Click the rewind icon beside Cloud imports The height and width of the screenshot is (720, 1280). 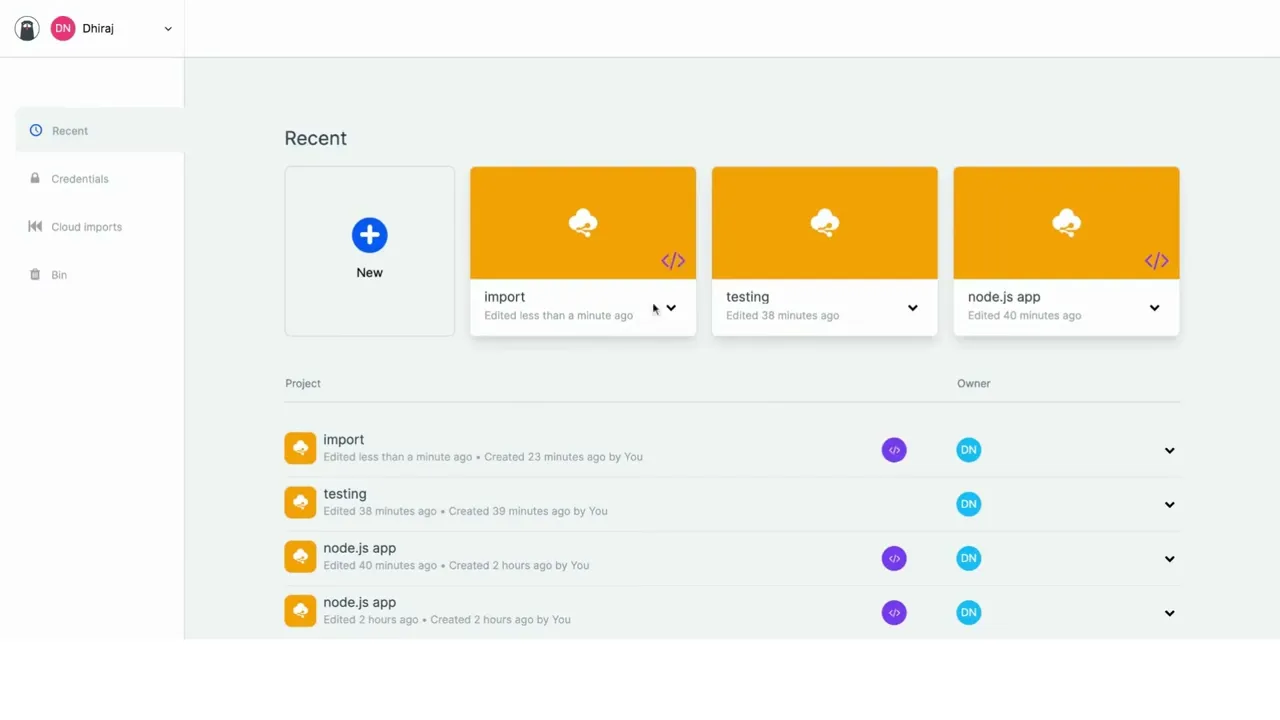coord(35,227)
